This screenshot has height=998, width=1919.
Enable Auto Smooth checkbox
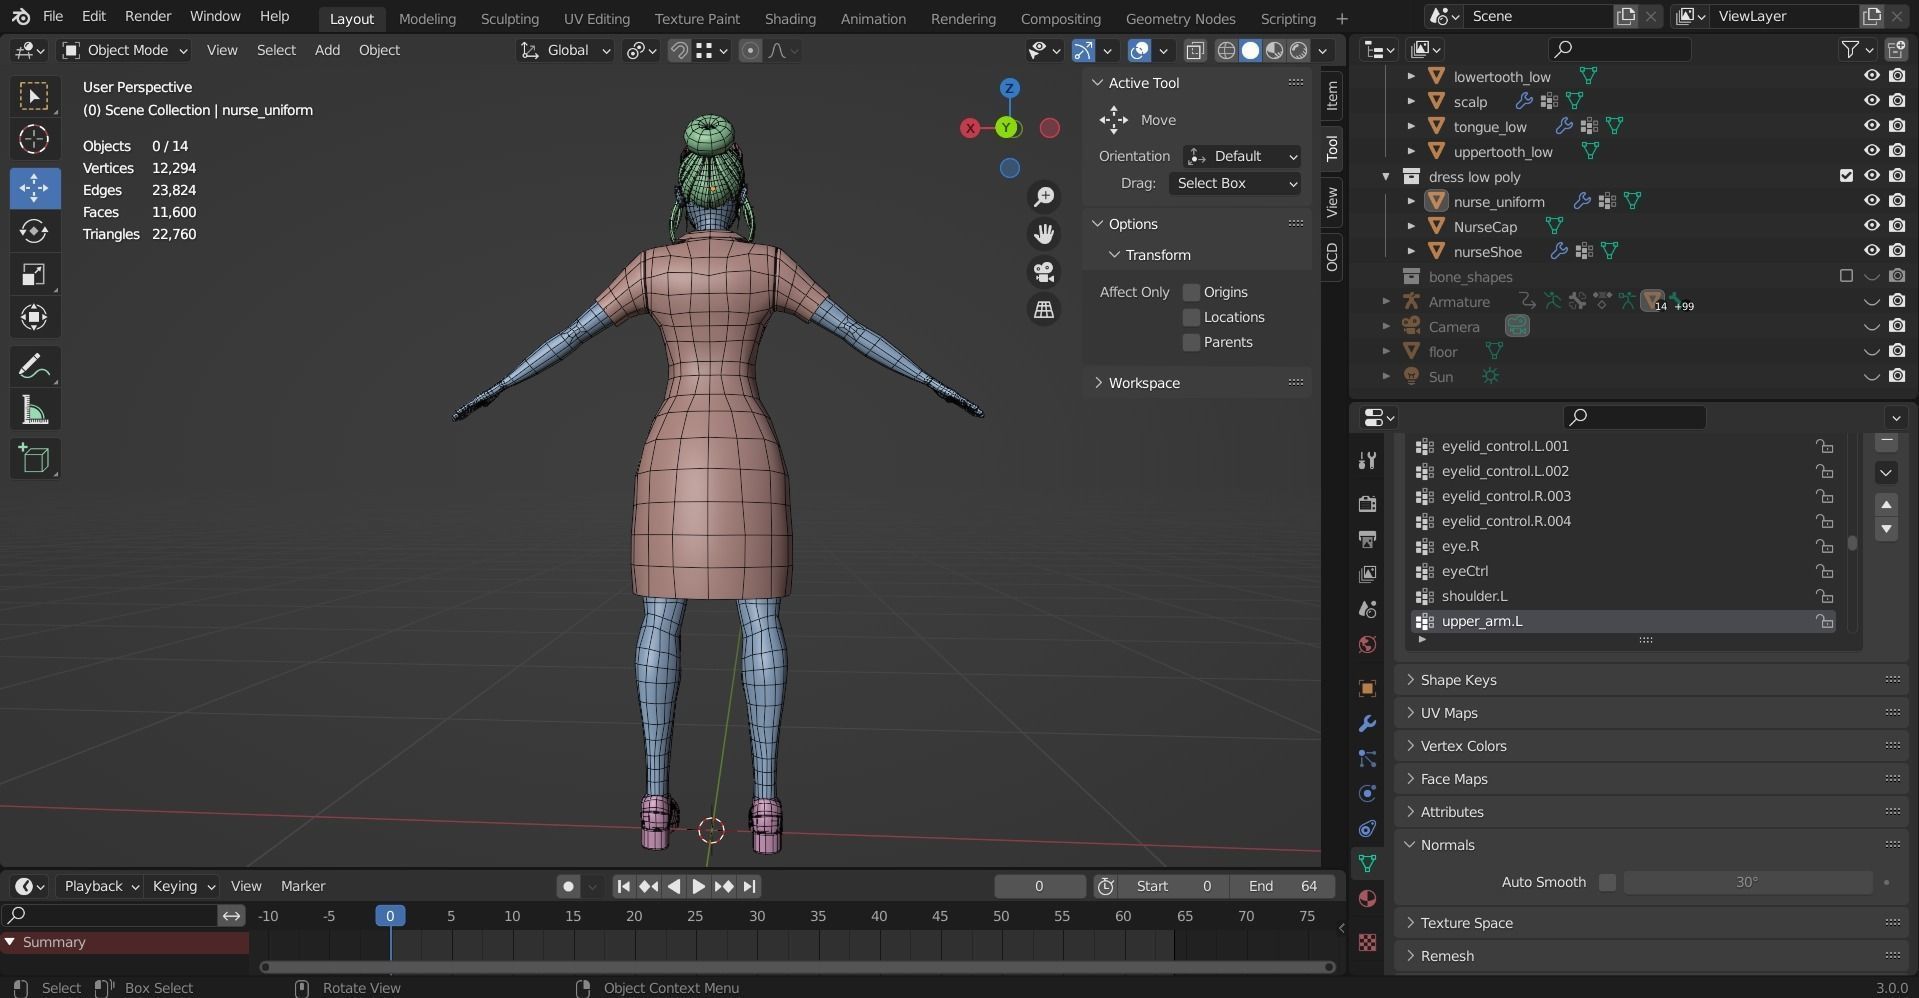click(x=1607, y=882)
